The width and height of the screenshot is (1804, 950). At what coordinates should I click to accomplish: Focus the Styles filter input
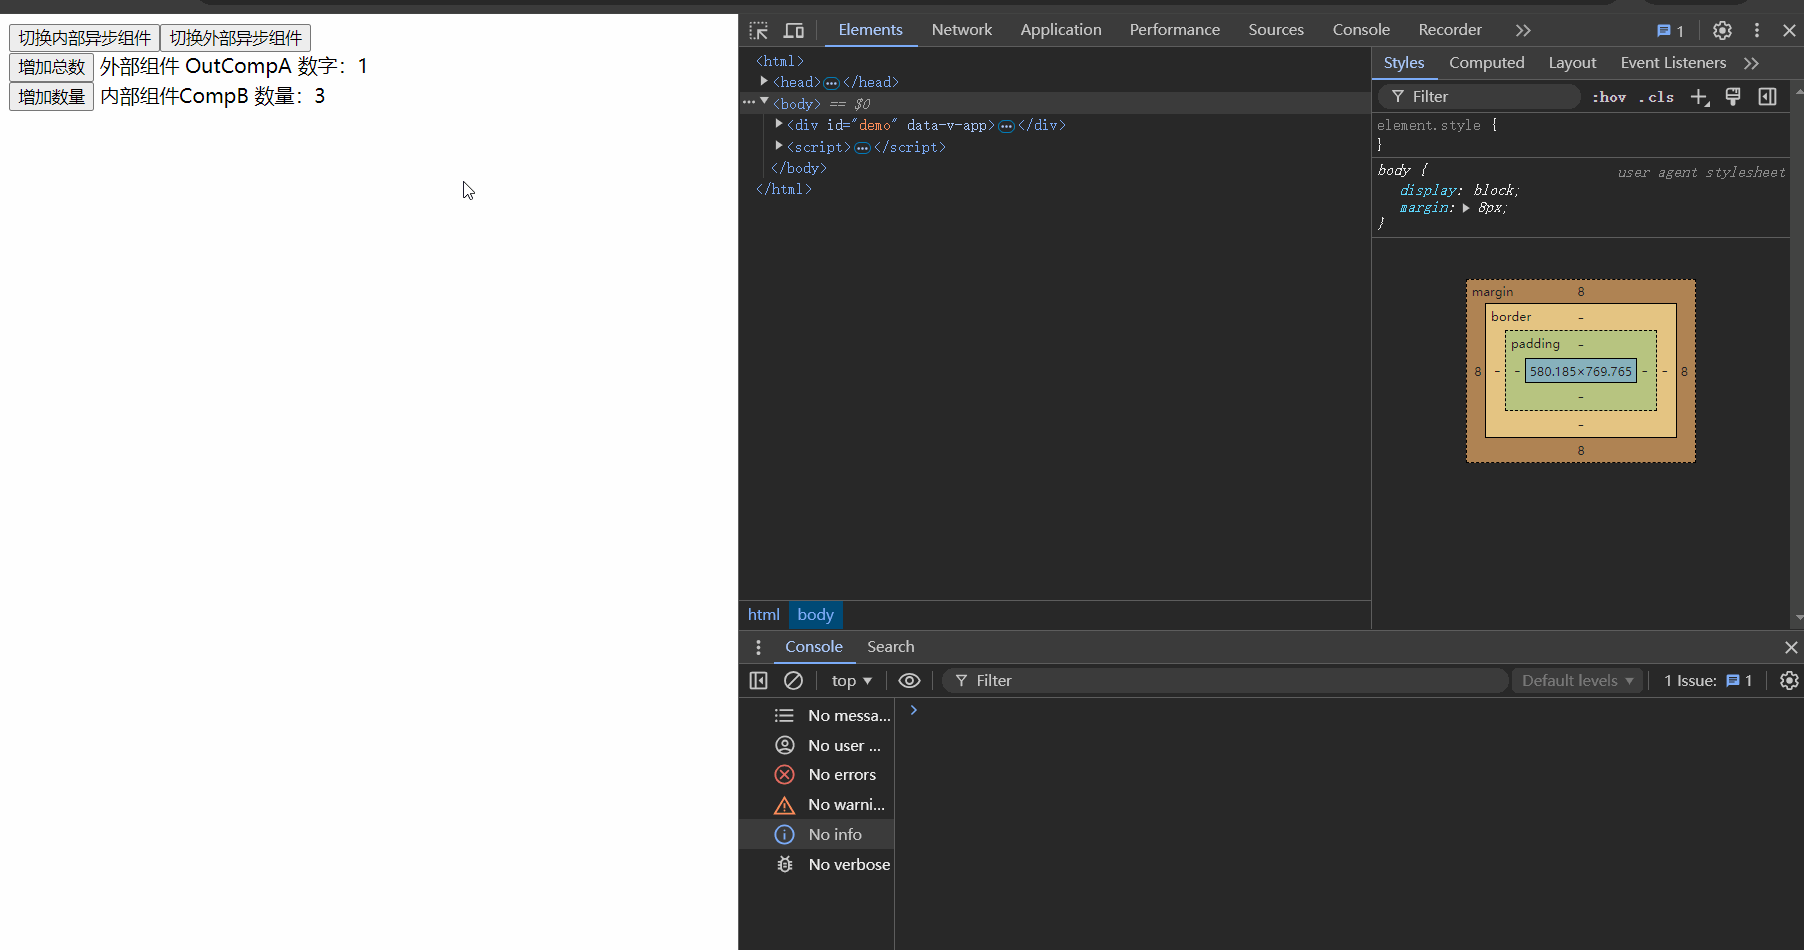(1480, 96)
